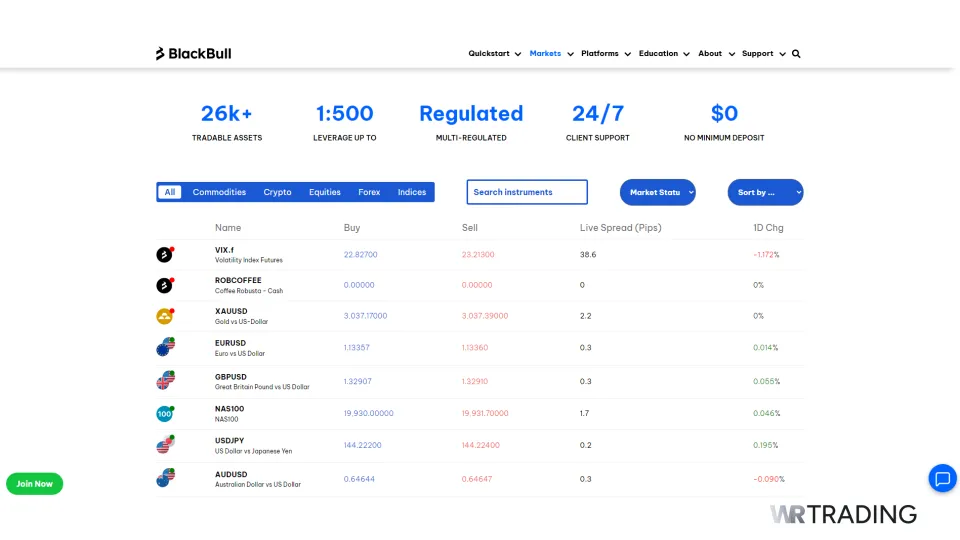The image size is (960, 540).
Task: Click the BlackBull logo
Action: pyautogui.click(x=193, y=54)
